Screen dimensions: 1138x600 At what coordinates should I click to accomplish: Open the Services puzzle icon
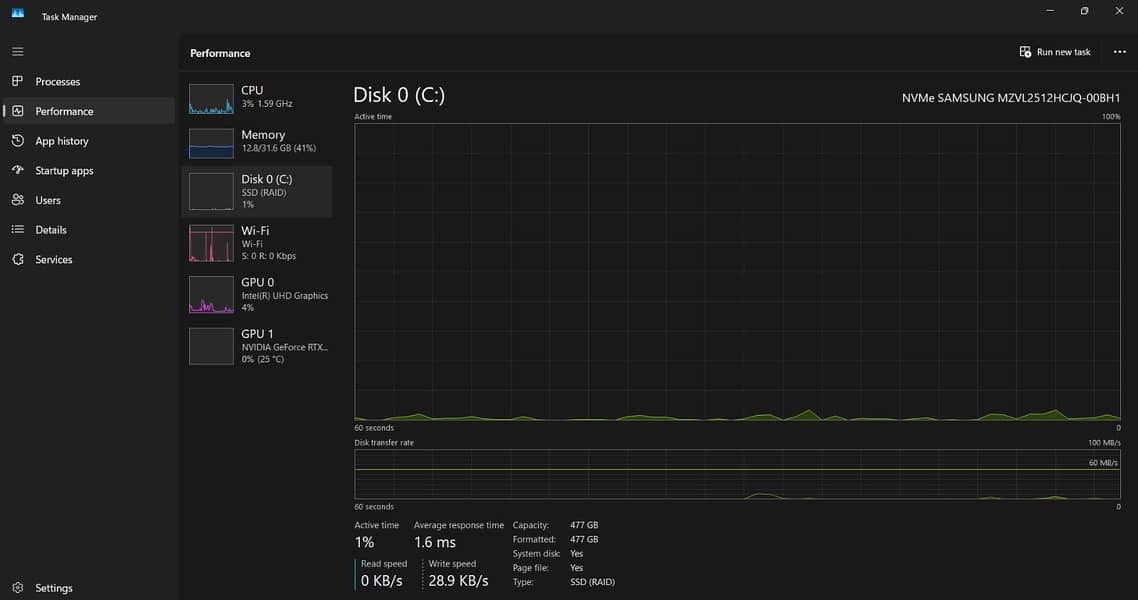[x=17, y=259]
